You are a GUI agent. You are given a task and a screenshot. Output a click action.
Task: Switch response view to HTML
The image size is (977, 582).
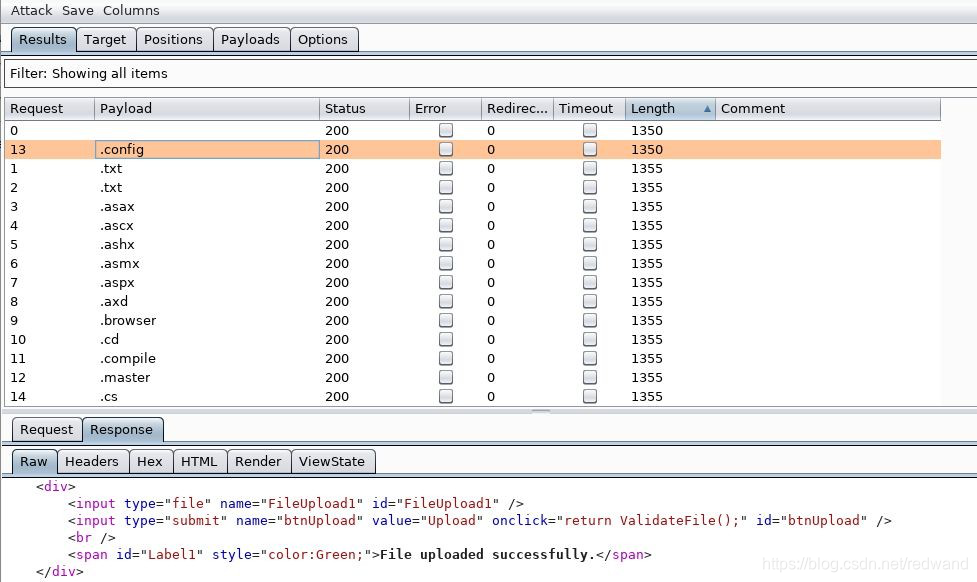pos(199,462)
